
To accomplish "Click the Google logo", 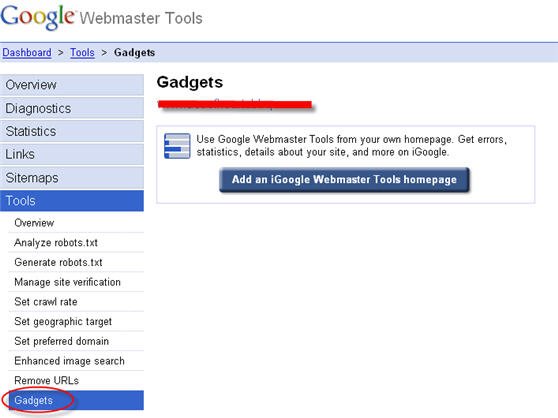I will tap(38, 17).
